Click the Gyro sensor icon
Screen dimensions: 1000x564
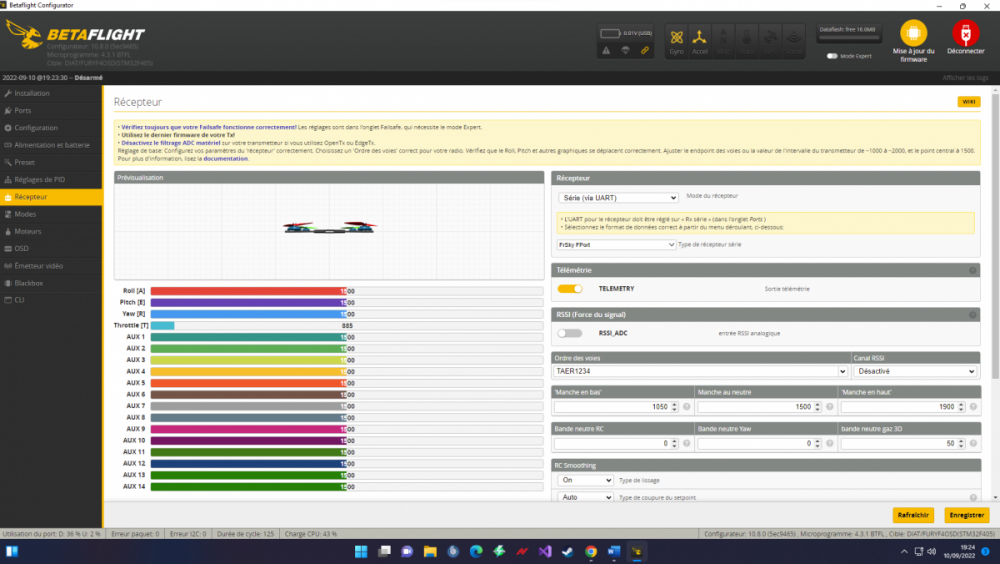pos(676,41)
